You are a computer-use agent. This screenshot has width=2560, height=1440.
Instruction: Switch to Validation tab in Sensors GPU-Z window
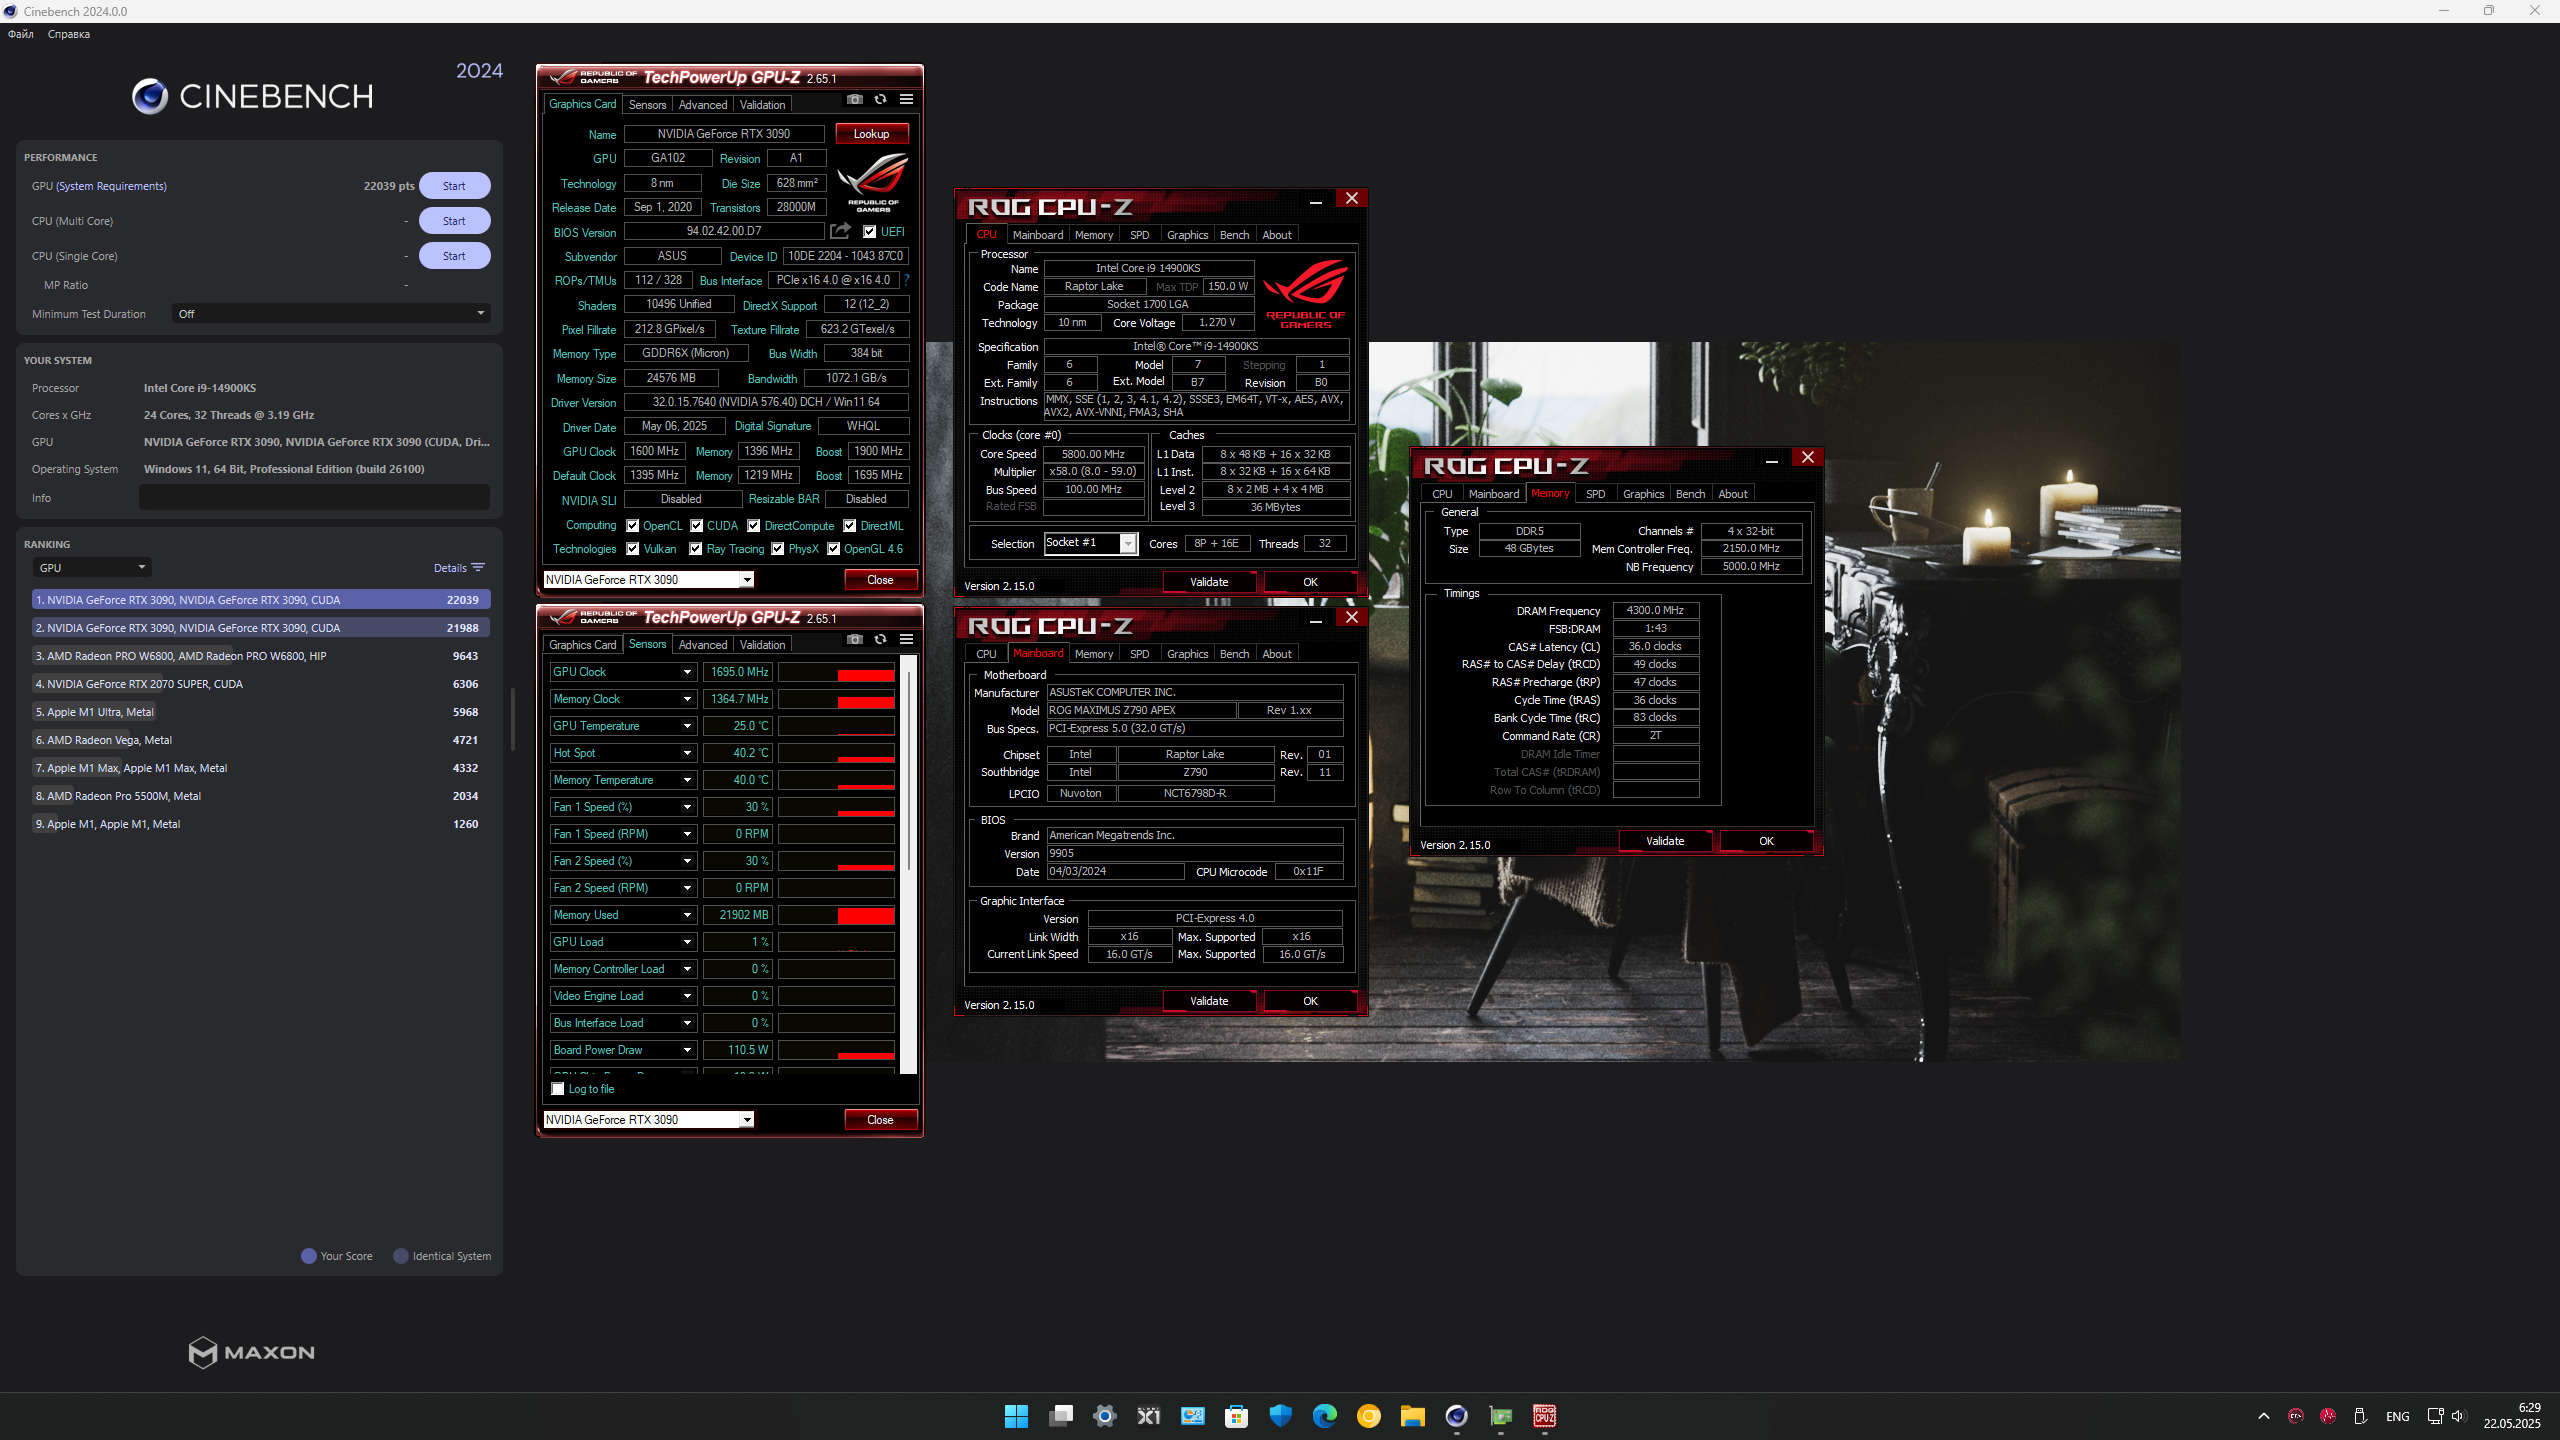(x=763, y=645)
